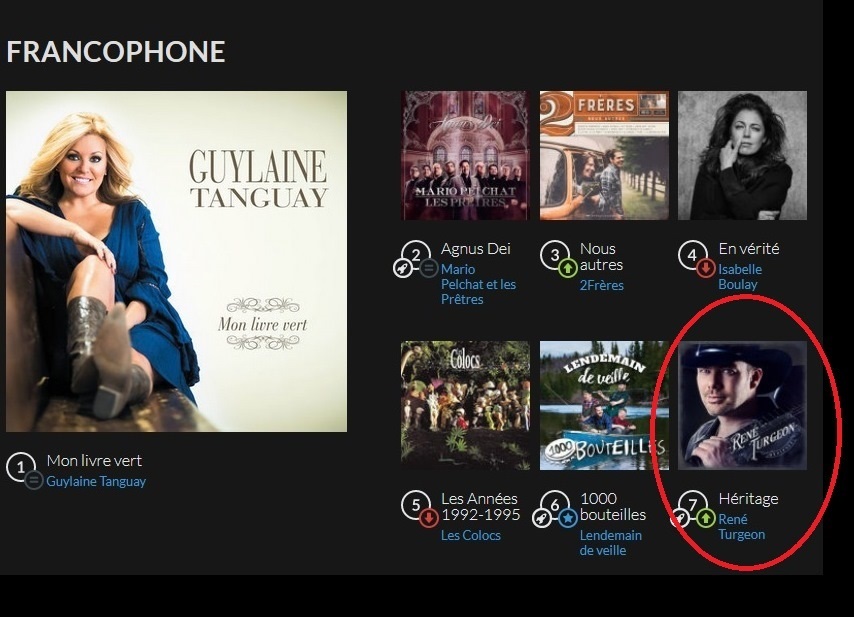Click the blue star icon beside rank 6
Image resolution: width=854 pixels, height=617 pixels.
(x=568, y=518)
